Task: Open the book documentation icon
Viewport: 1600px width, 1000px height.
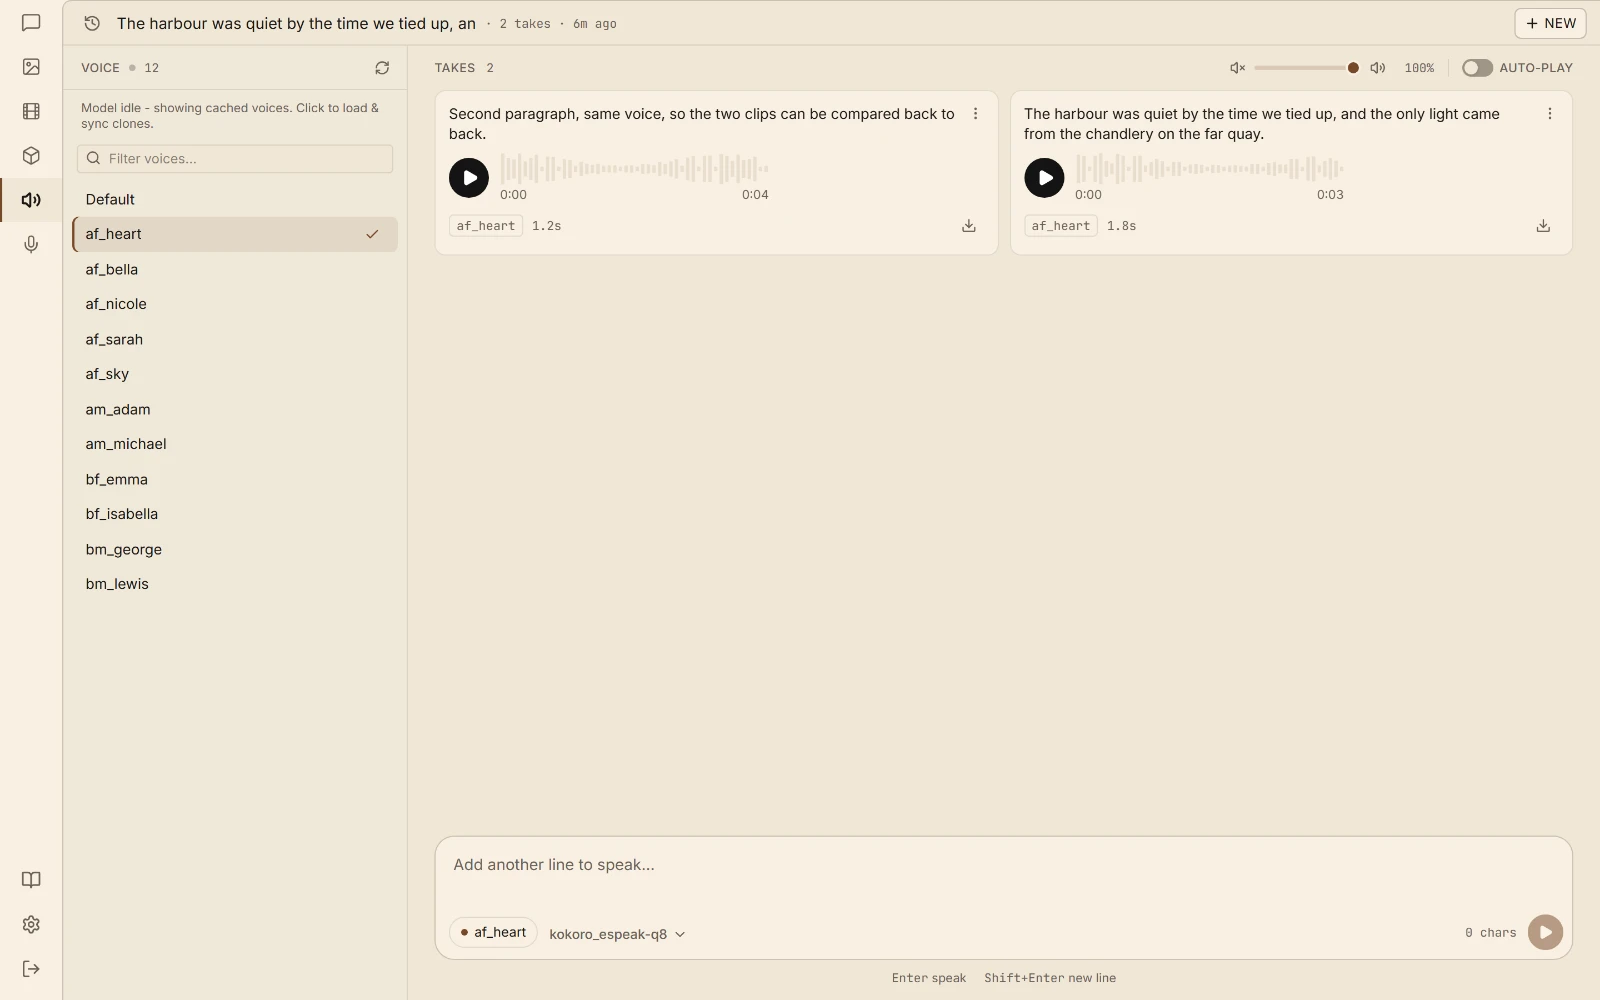Action: point(31,880)
